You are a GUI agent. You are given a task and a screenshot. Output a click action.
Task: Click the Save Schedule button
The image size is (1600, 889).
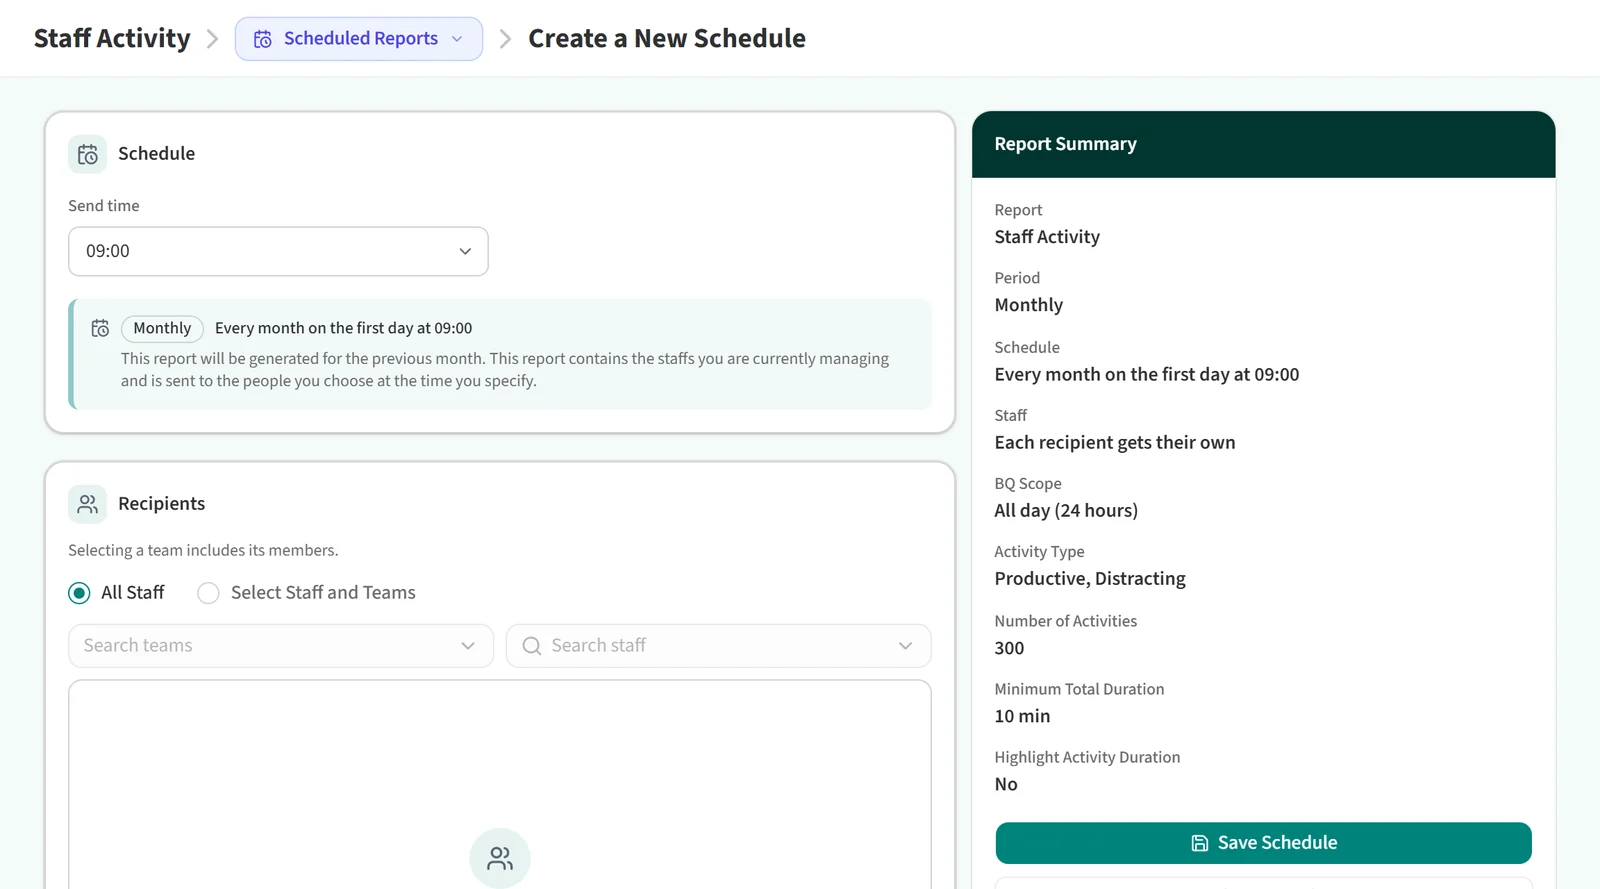(x=1263, y=843)
